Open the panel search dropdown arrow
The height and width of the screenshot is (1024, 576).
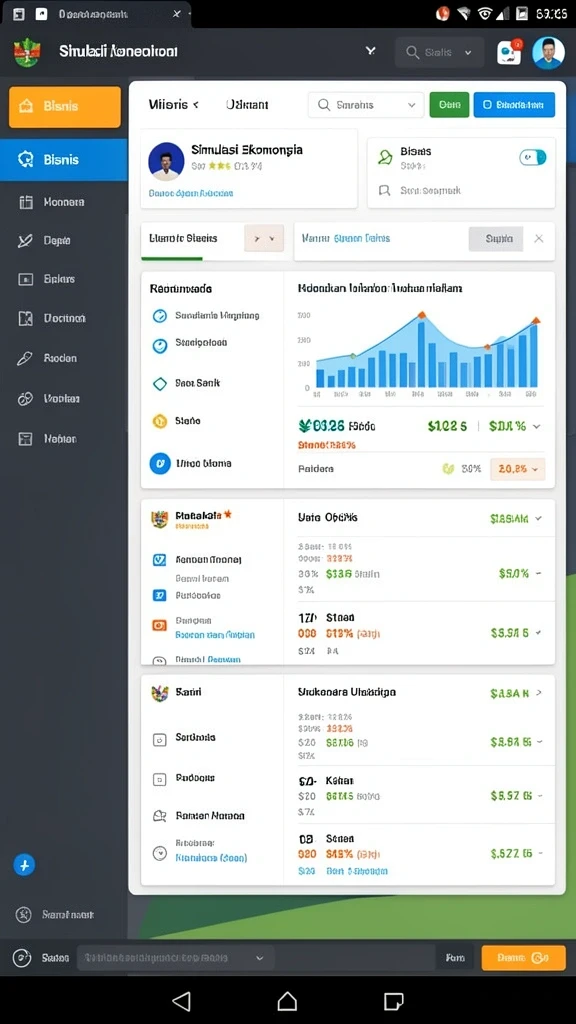pos(411,105)
